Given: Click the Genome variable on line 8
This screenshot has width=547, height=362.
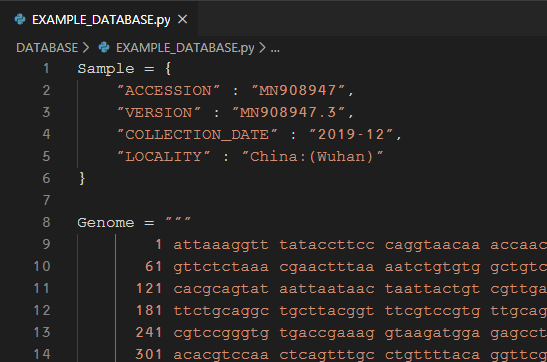Looking at the screenshot, I should pos(106,223).
